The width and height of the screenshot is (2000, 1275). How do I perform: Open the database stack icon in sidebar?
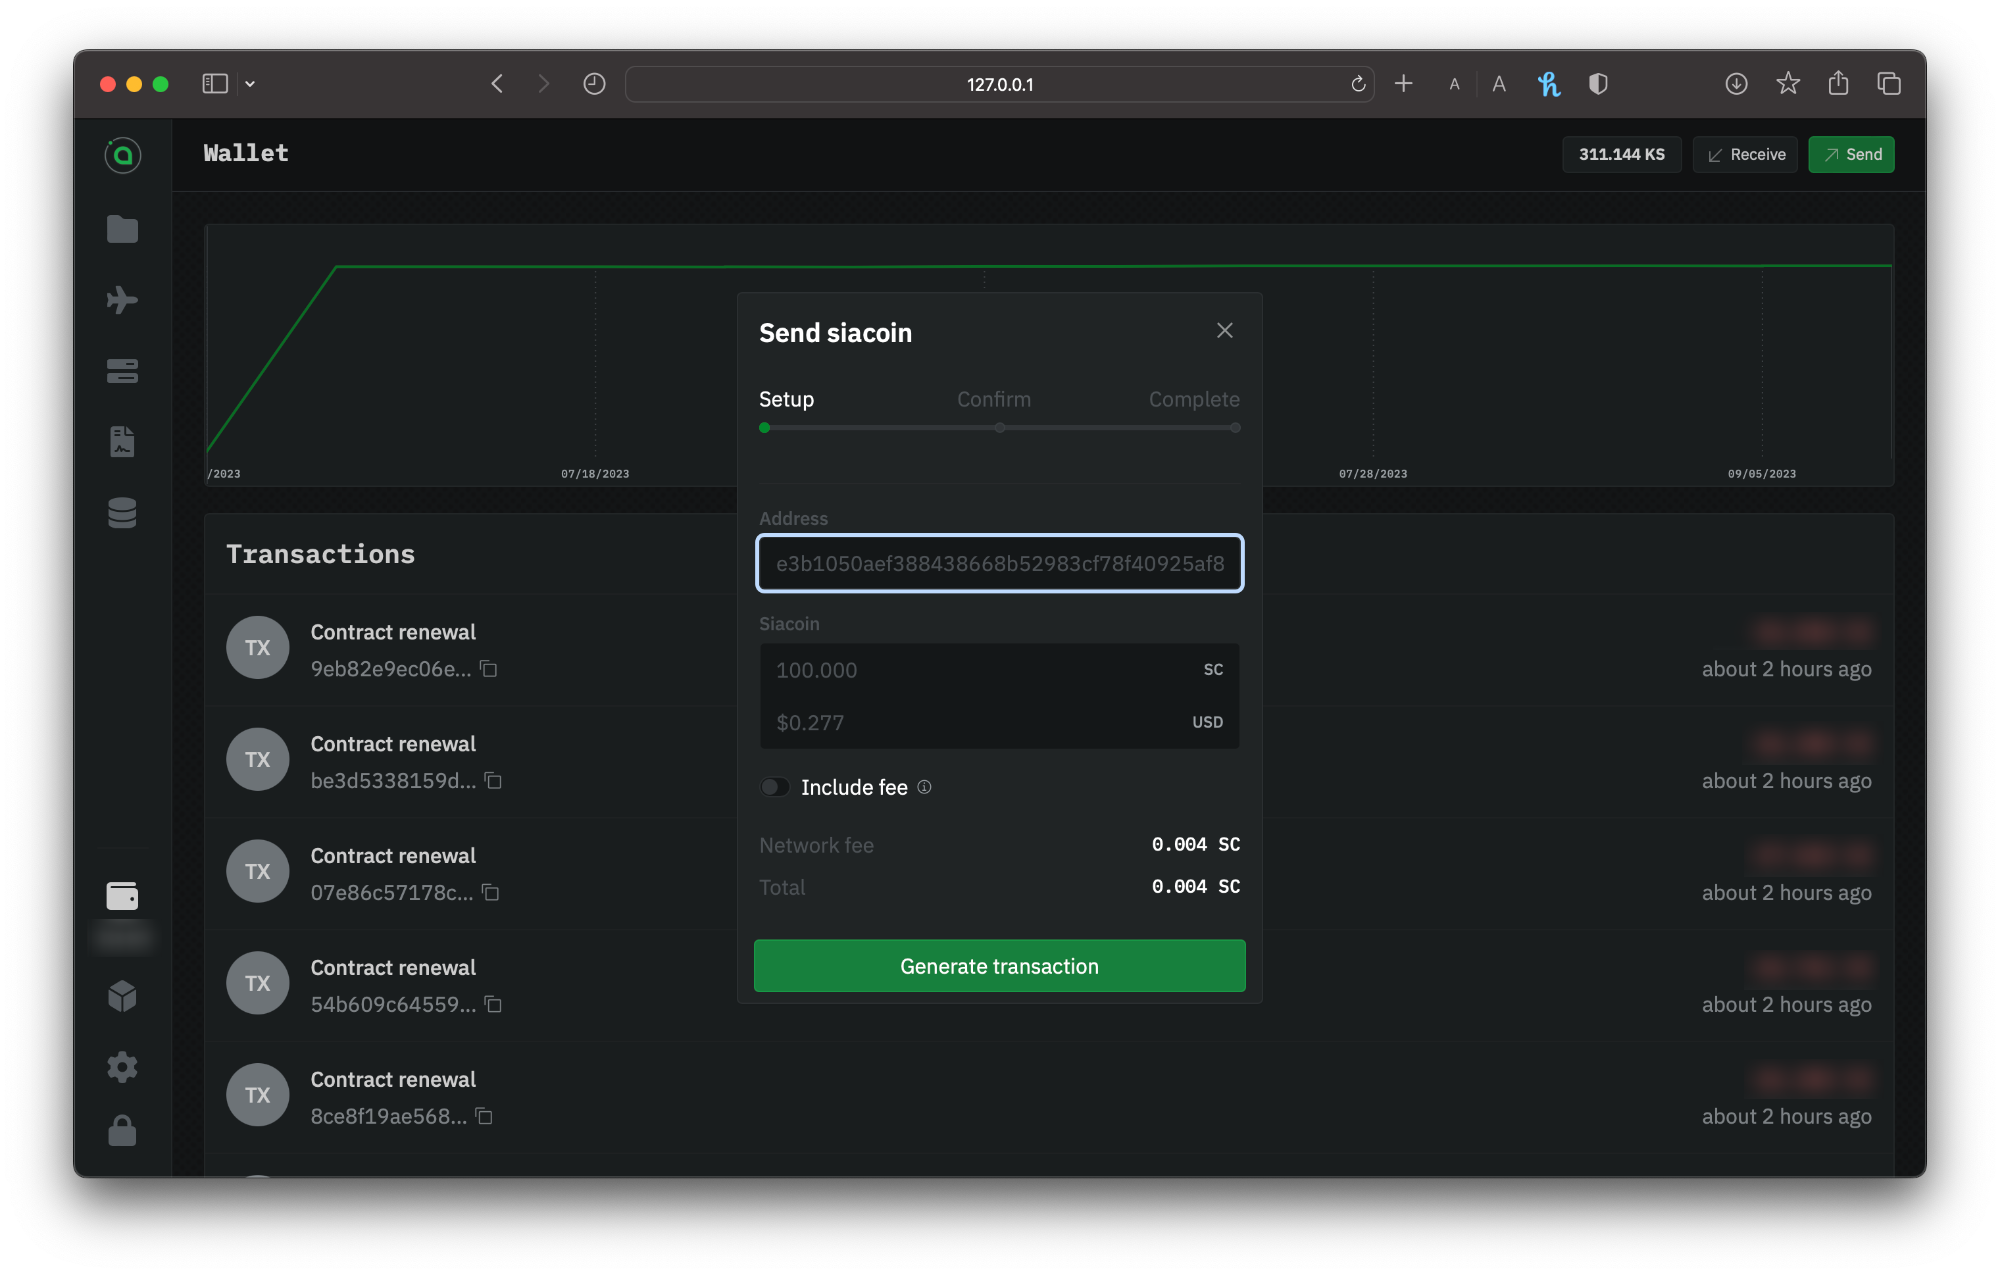click(x=122, y=513)
